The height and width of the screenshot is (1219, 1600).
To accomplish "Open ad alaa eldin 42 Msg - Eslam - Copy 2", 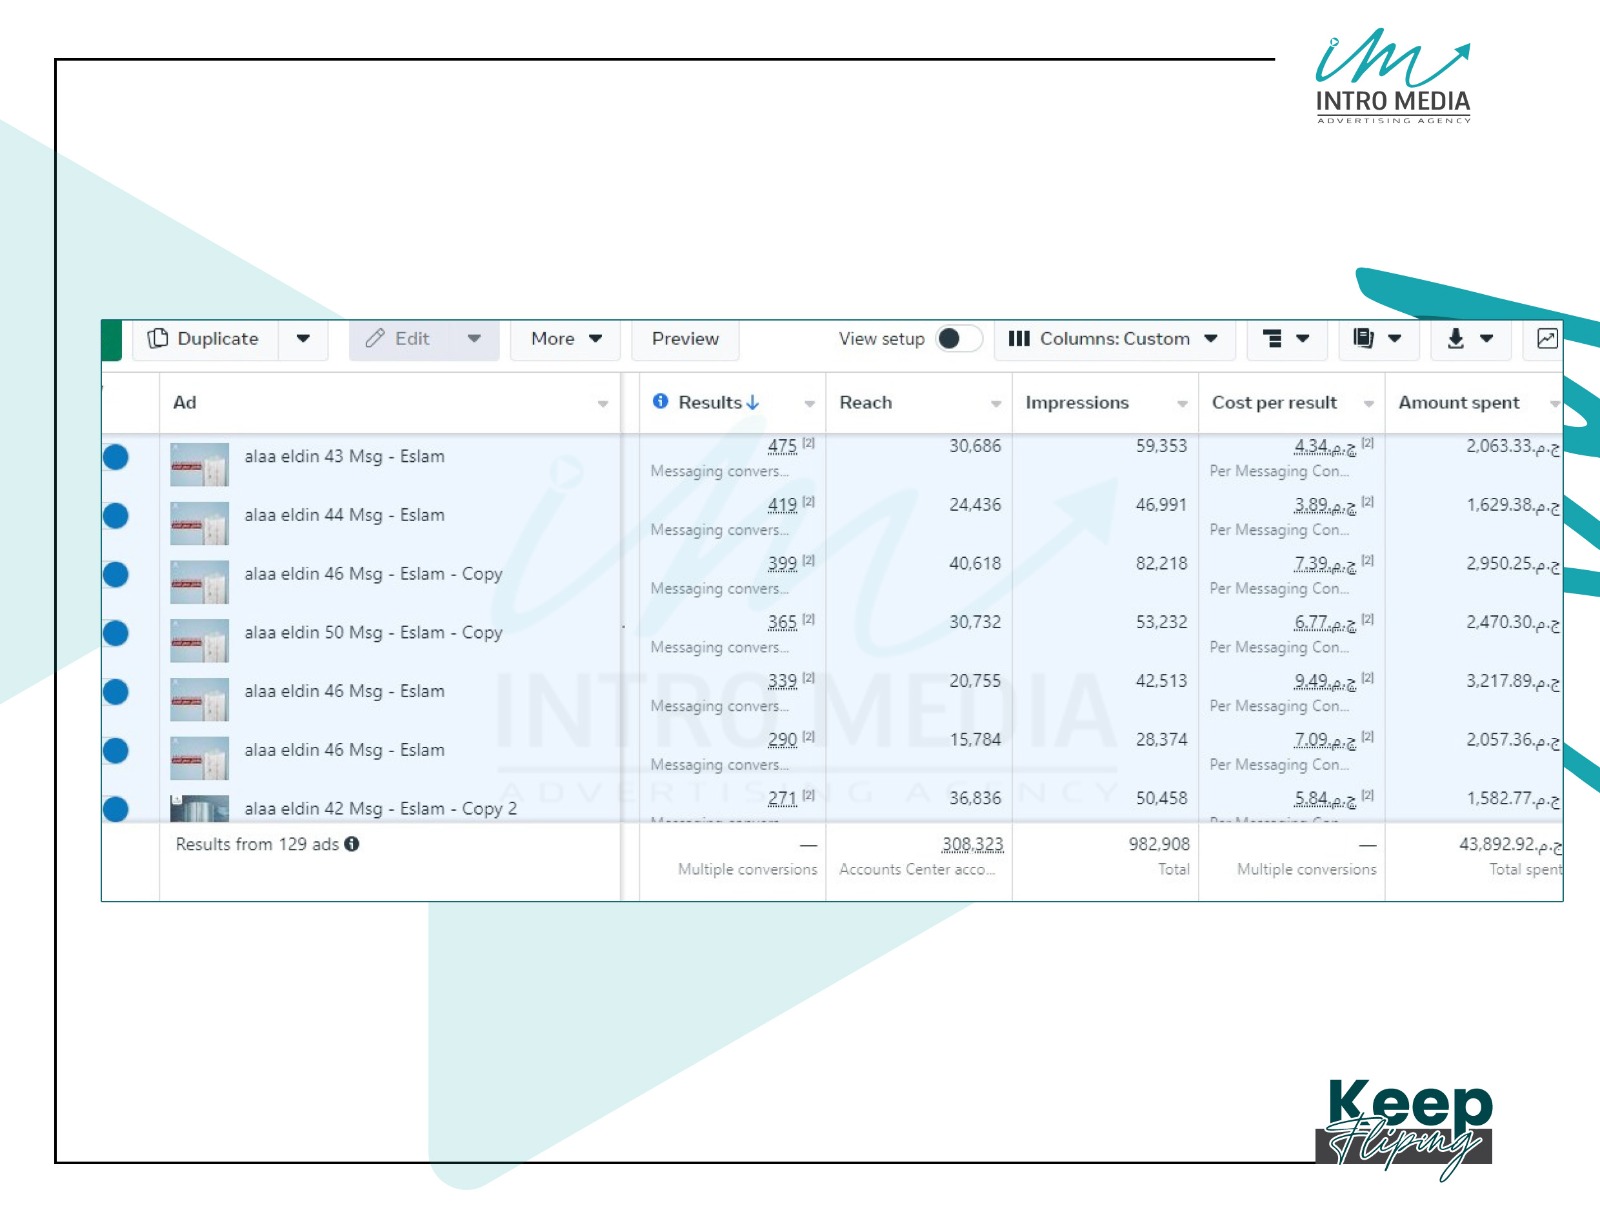I will pos(381,808).
